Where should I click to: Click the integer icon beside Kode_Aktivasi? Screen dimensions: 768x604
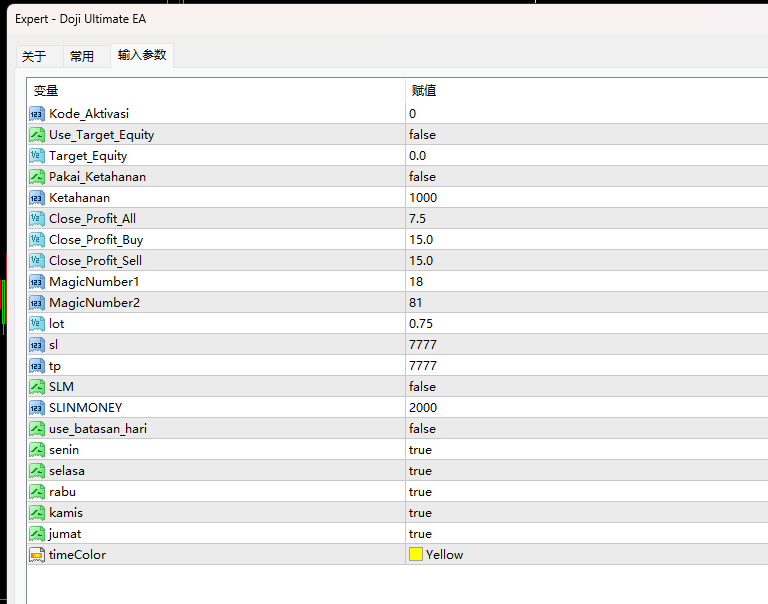tap(37, 114)
